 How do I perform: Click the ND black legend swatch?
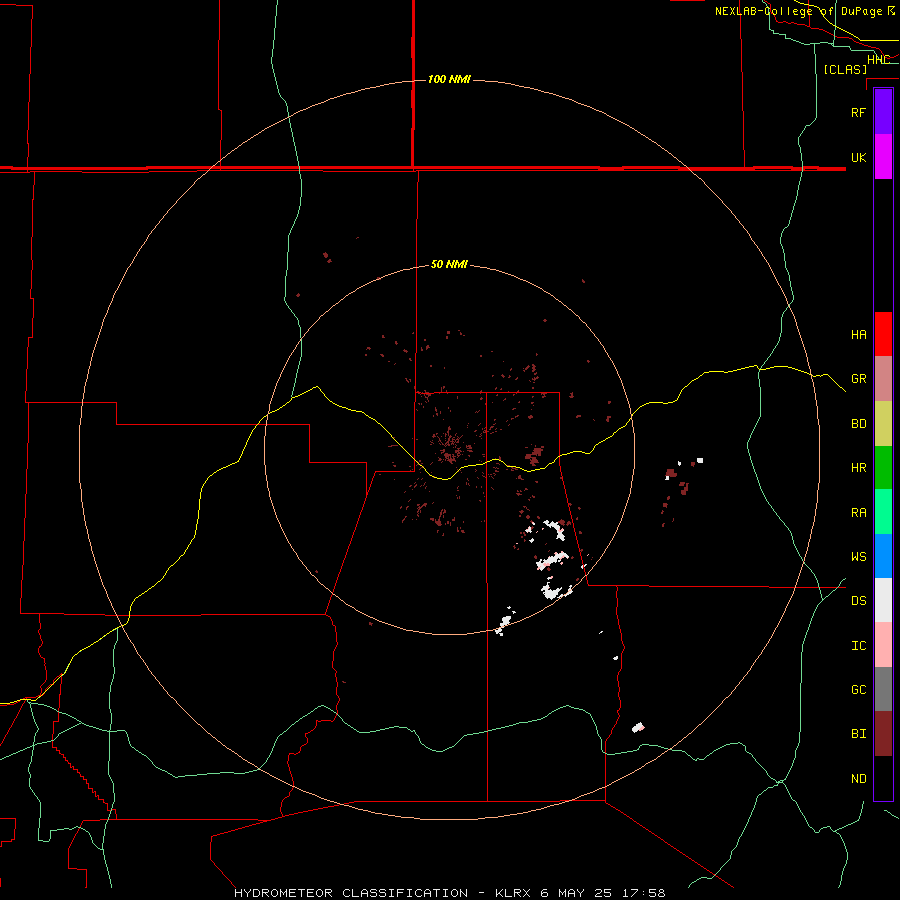[883, 778]
